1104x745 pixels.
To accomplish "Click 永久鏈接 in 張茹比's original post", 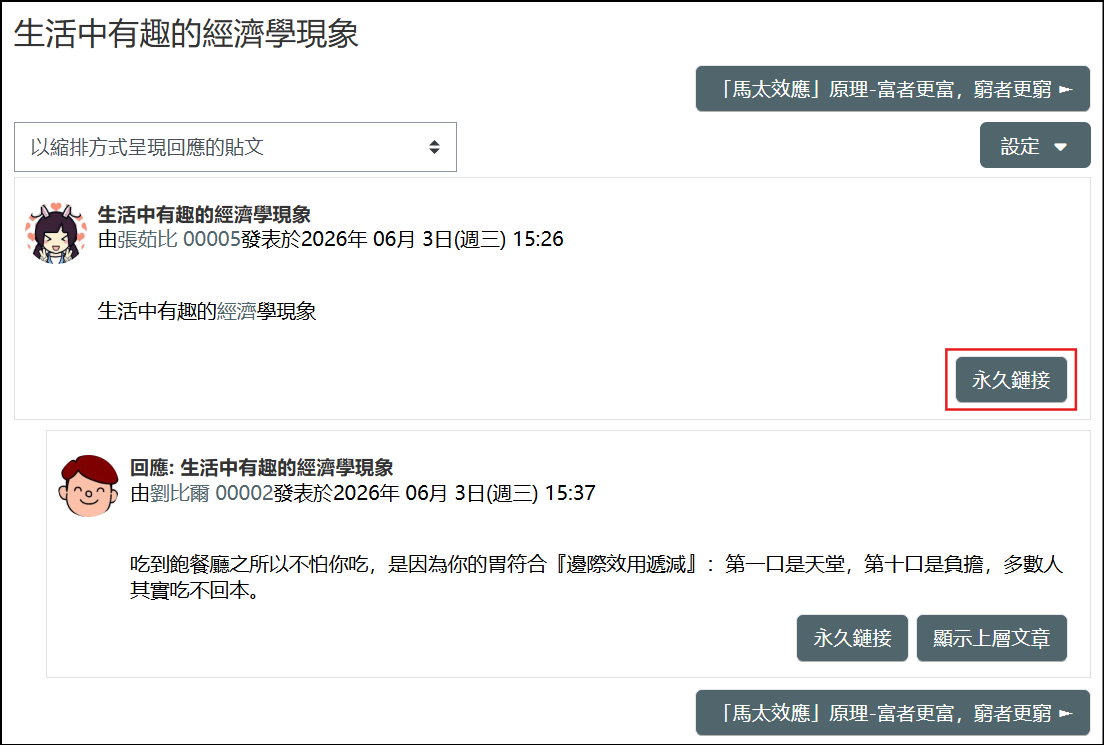I will pyautogui.click(x=1011, y=380).
